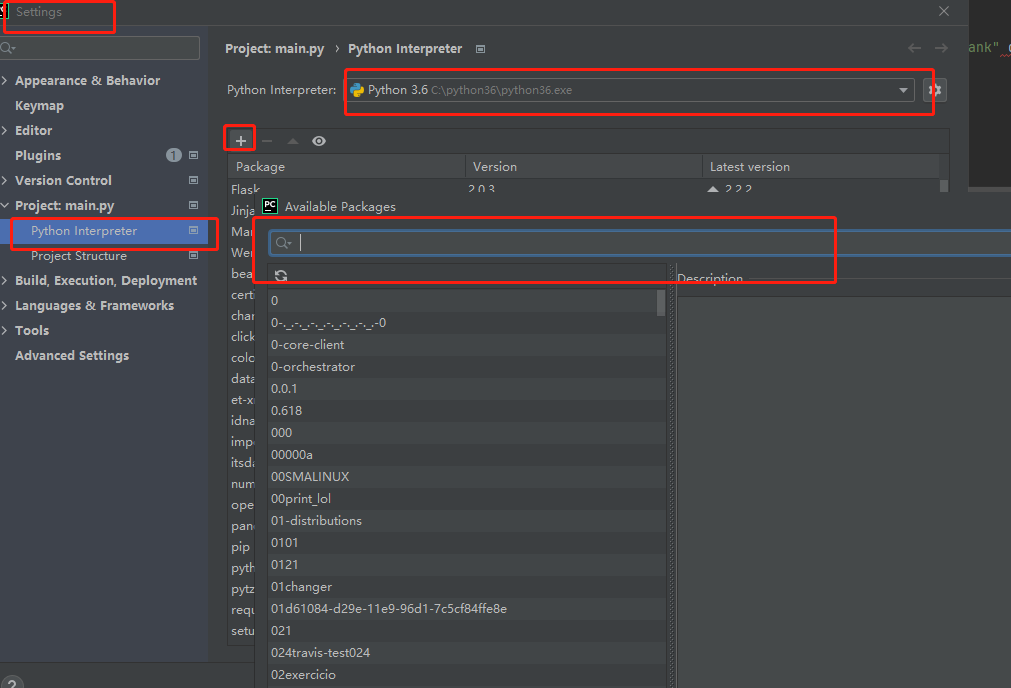Select the 02exercicio package

pyautogui.click(x=467, y=674)
